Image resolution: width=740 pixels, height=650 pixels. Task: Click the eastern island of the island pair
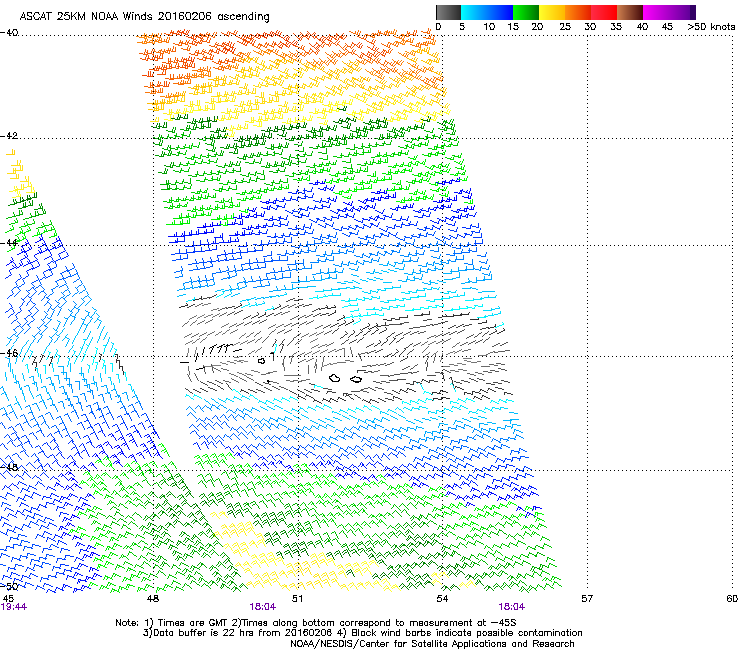click(356, 379)
